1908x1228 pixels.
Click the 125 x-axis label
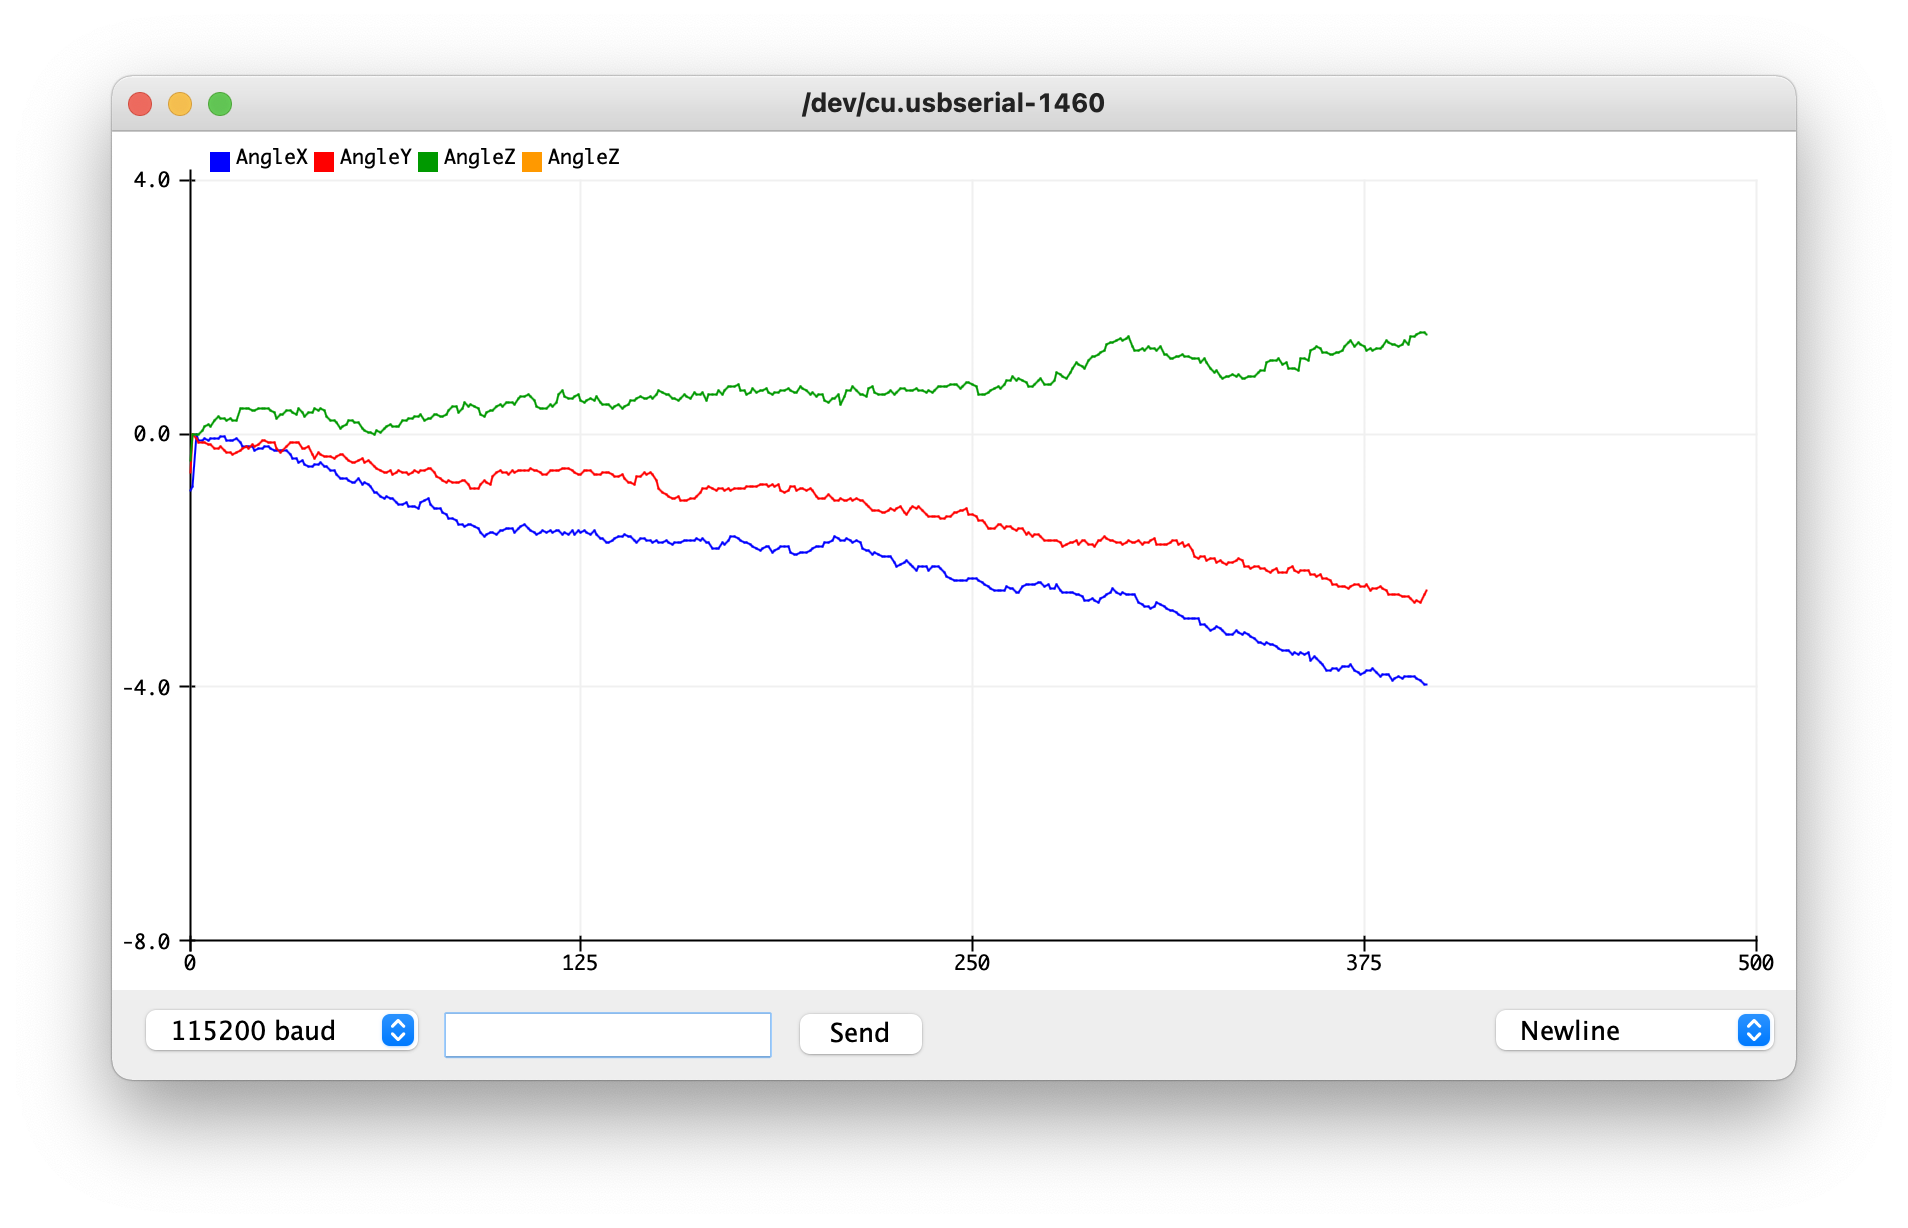(580, 963)
